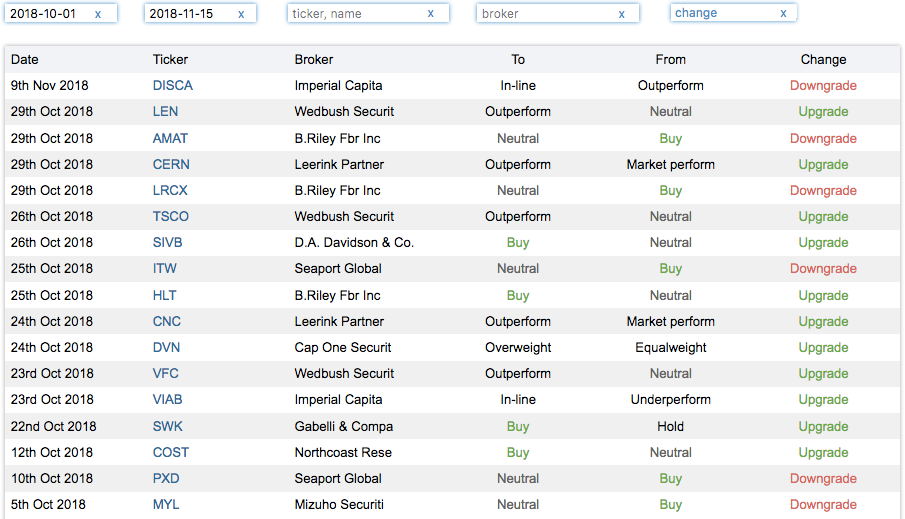905x519 pixels.
Task: Clear the 2018-10-01 start date filter
Action: tap(98, 14)
